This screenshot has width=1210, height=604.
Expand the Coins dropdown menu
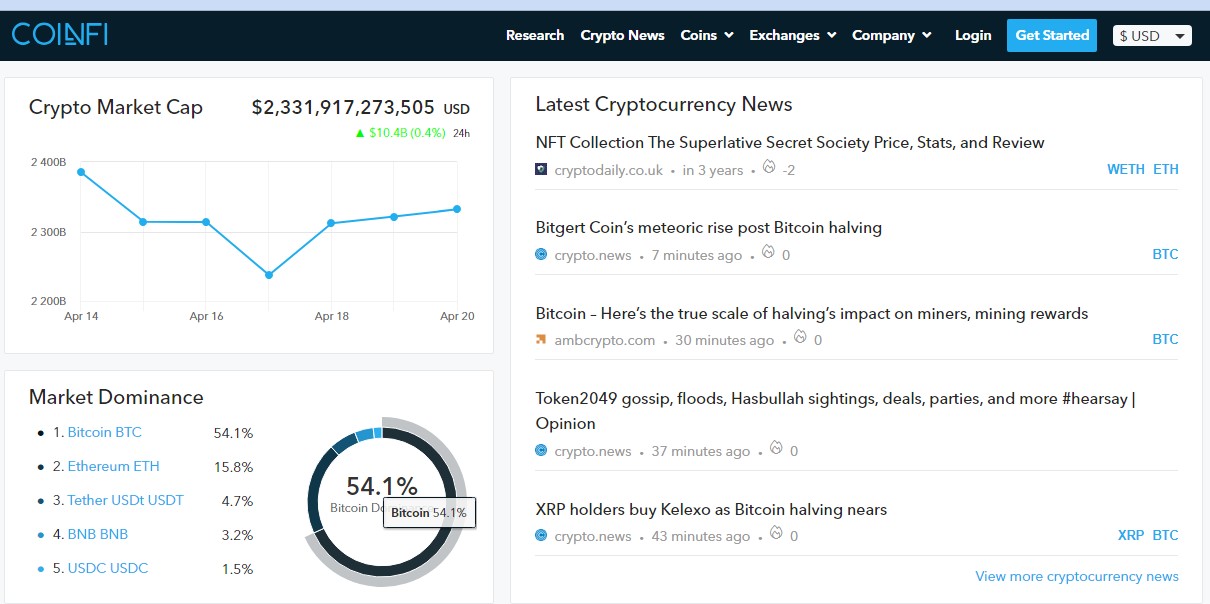coord(707,35)
